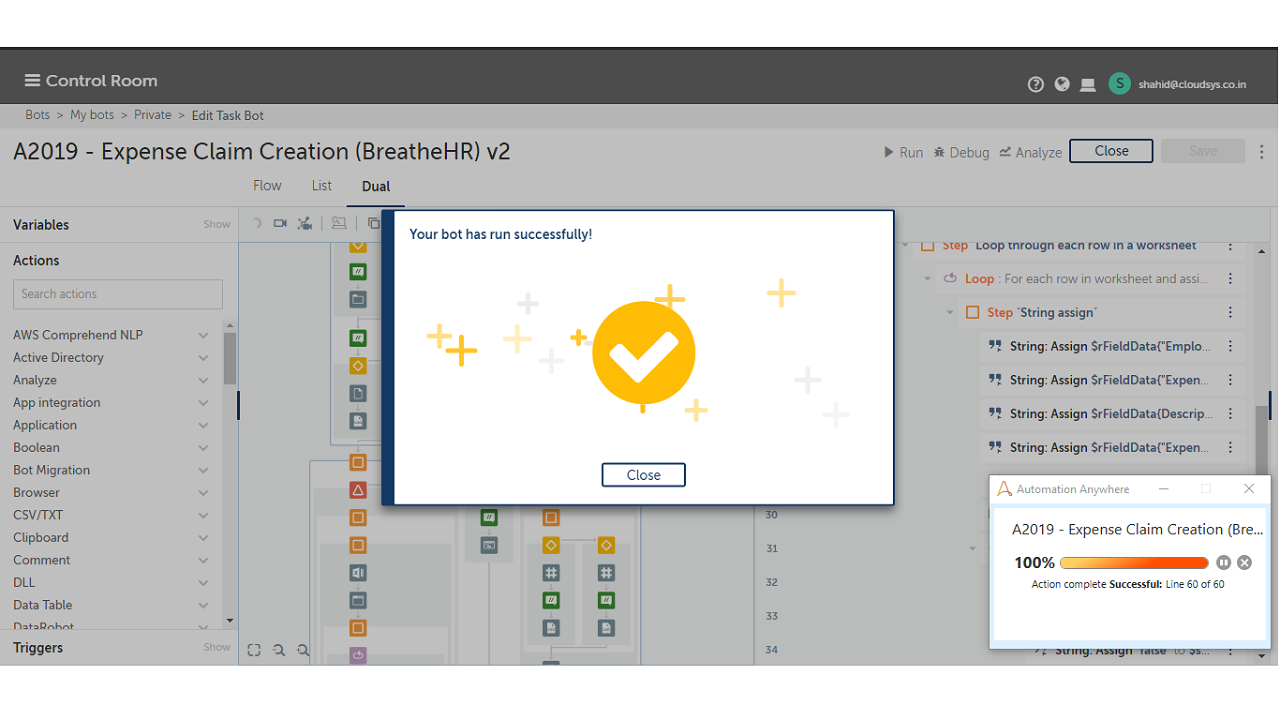The width and height of the screenshot is (1280, 720).
Task: Expand the Clipboard action group
Action: pyautogui.click(x=203, y=538)
